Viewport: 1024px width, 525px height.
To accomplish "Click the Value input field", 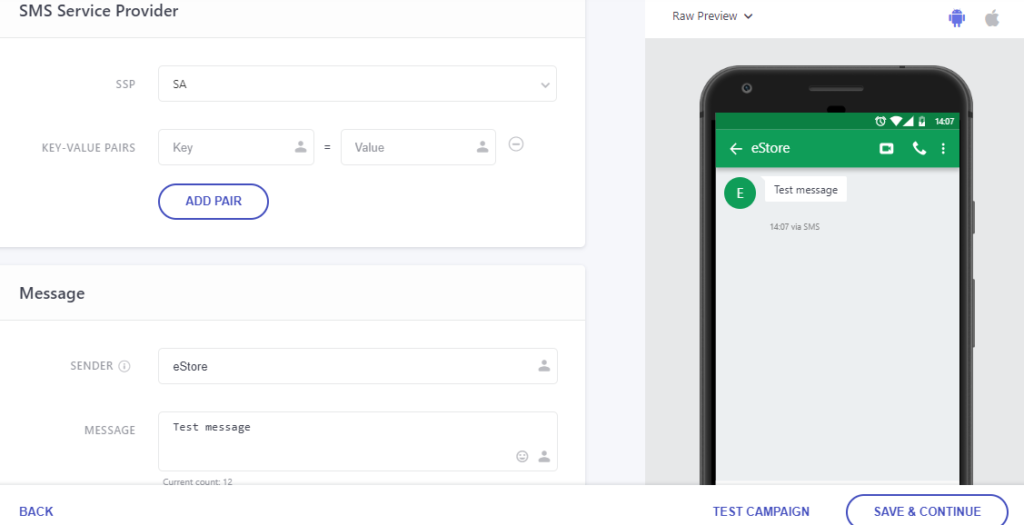I will tap(418, 147).
